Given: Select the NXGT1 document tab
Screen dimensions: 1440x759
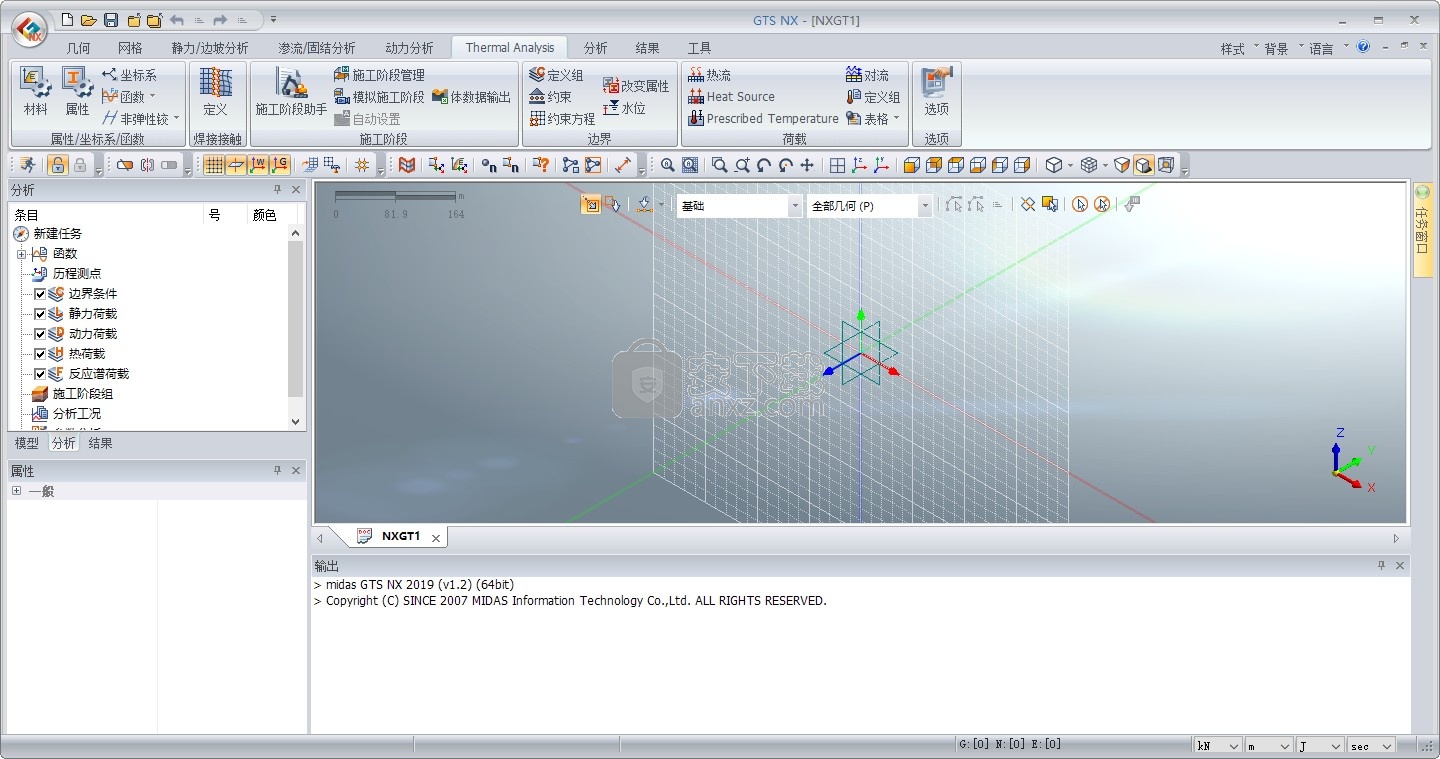Looking at the screenshot, I should [400, 537].
